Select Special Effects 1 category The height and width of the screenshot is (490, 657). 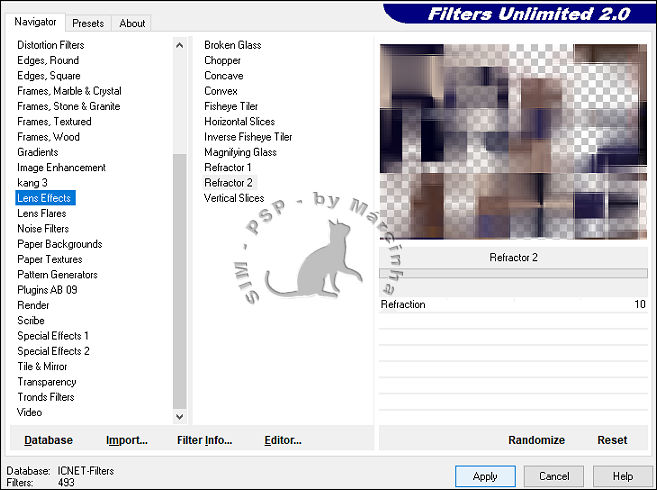[x=53, y=336]
